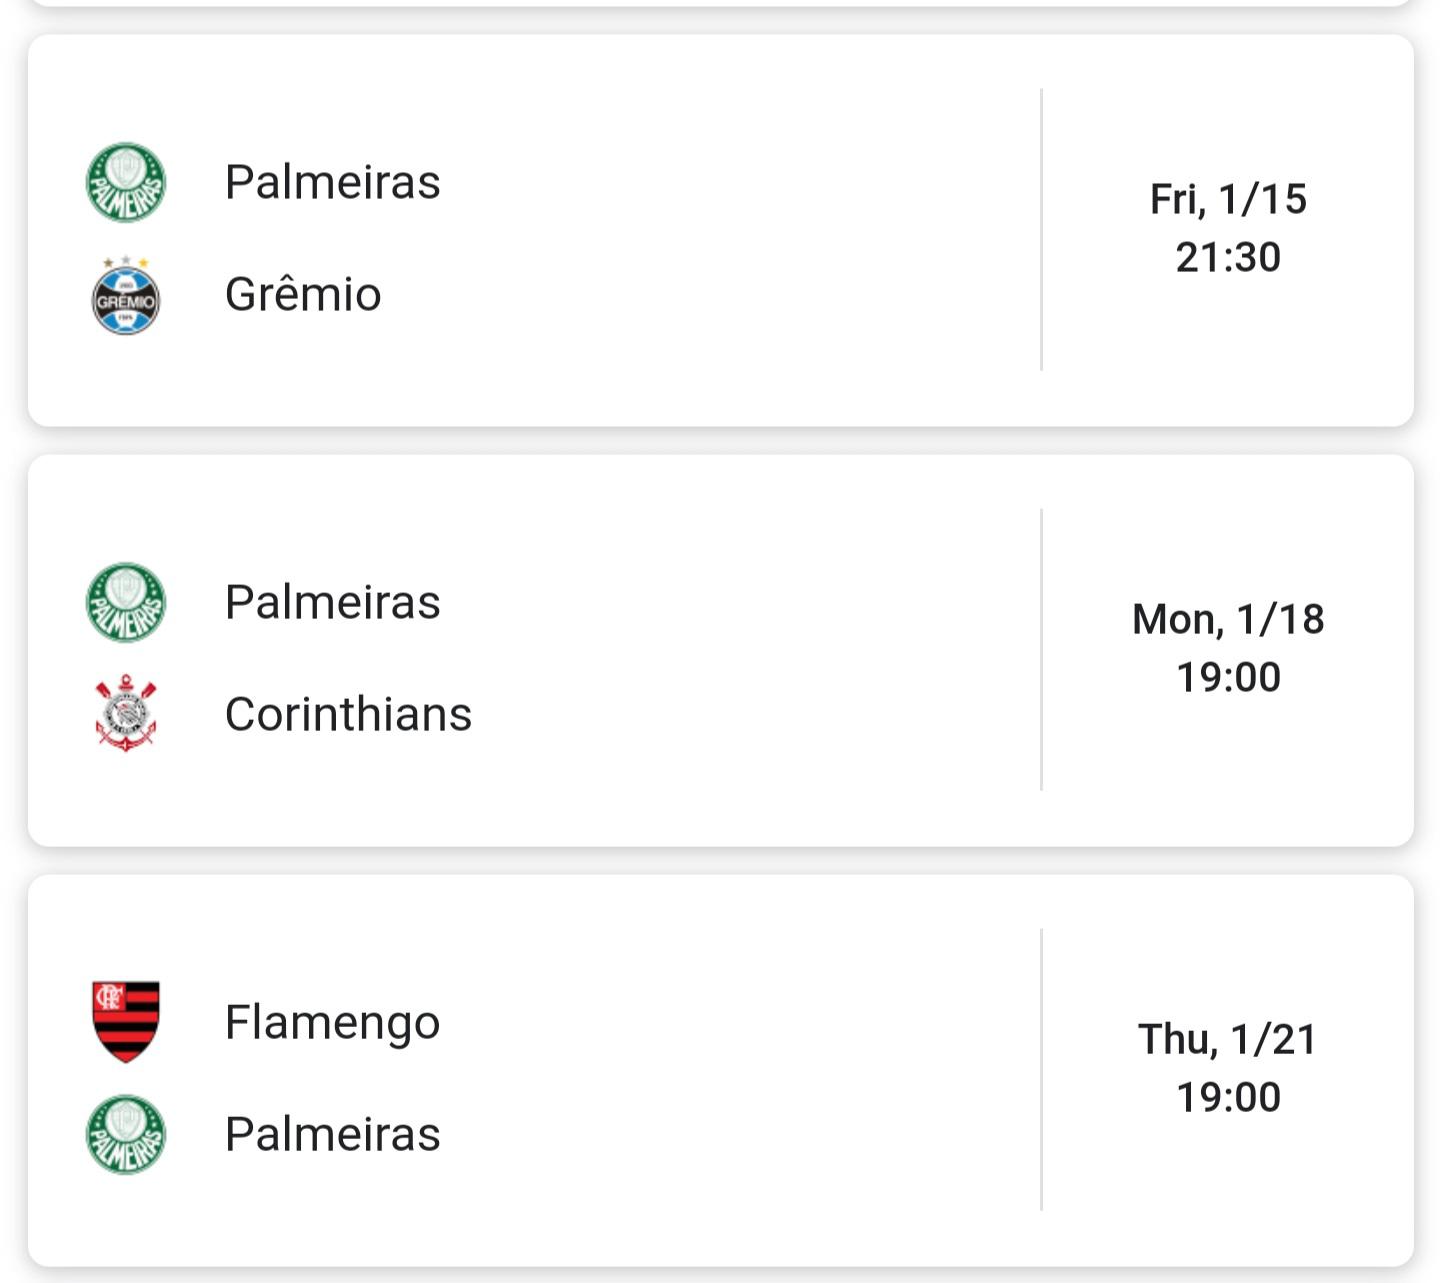Open the Palmeiras link above Grêmio
The image size is (1440, 1283).
click(x=333, y=182)
